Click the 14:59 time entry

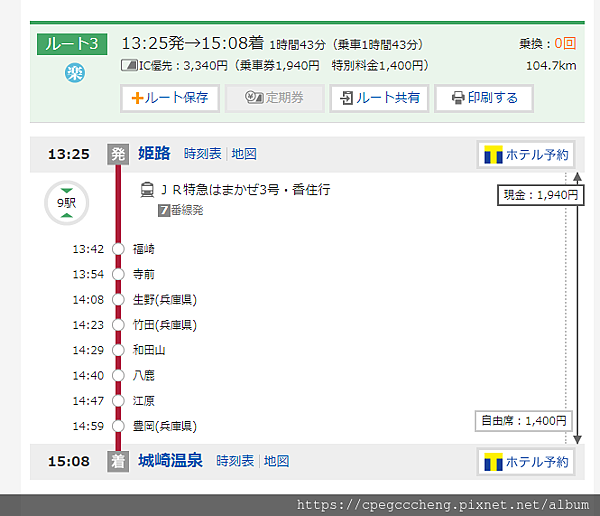click(88, 426)
